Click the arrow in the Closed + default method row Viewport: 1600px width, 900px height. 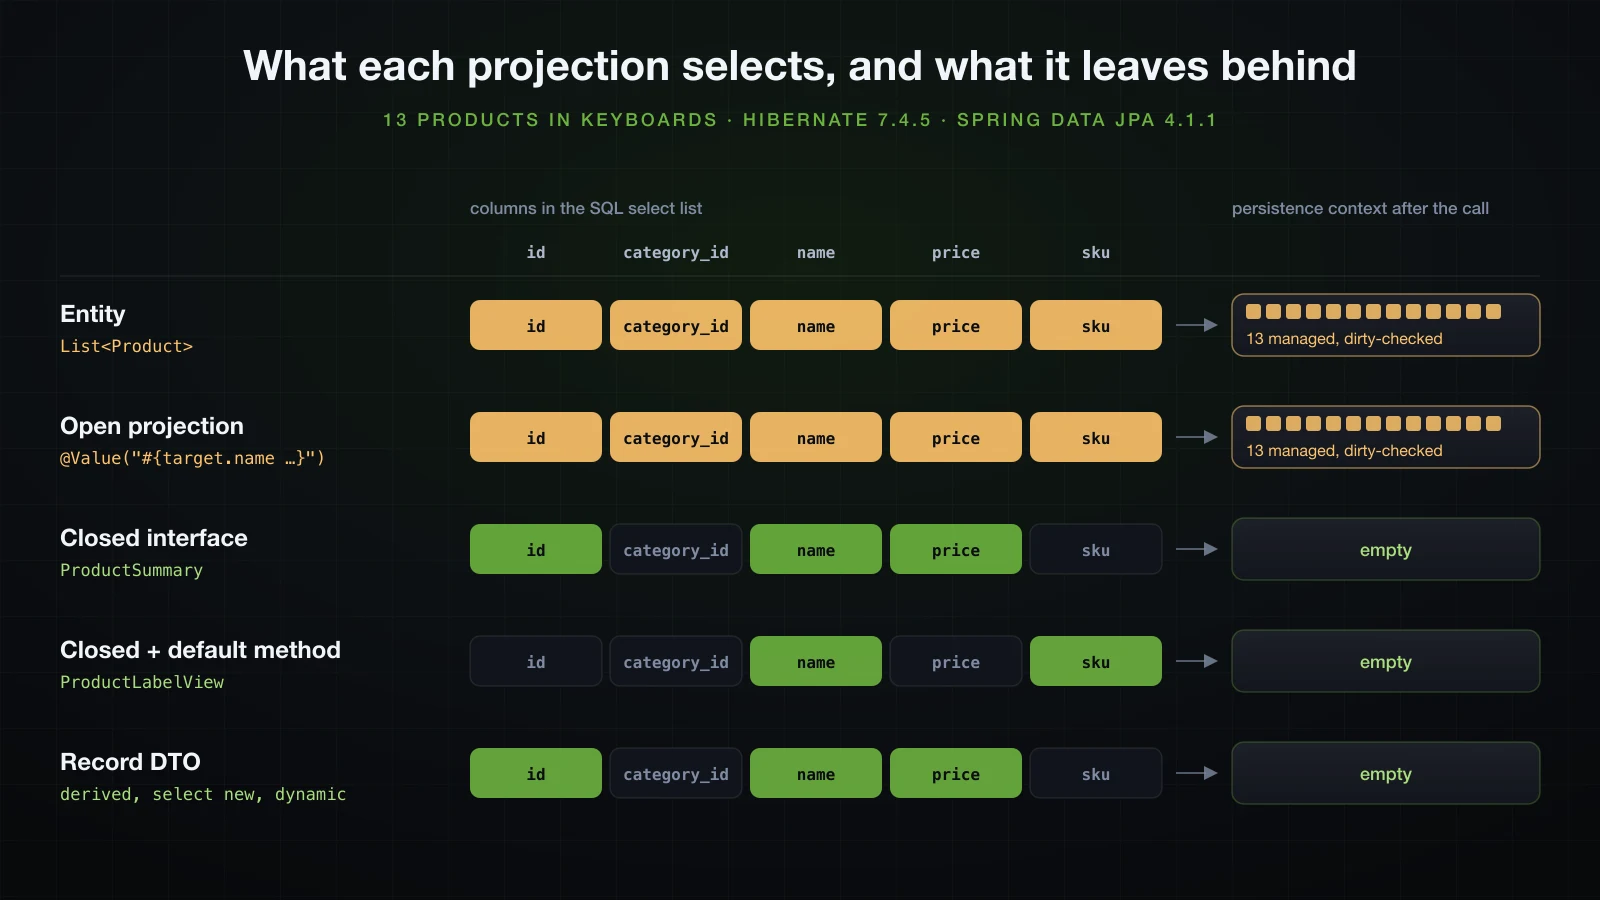pyautogui.click(x=1196, y=661)
